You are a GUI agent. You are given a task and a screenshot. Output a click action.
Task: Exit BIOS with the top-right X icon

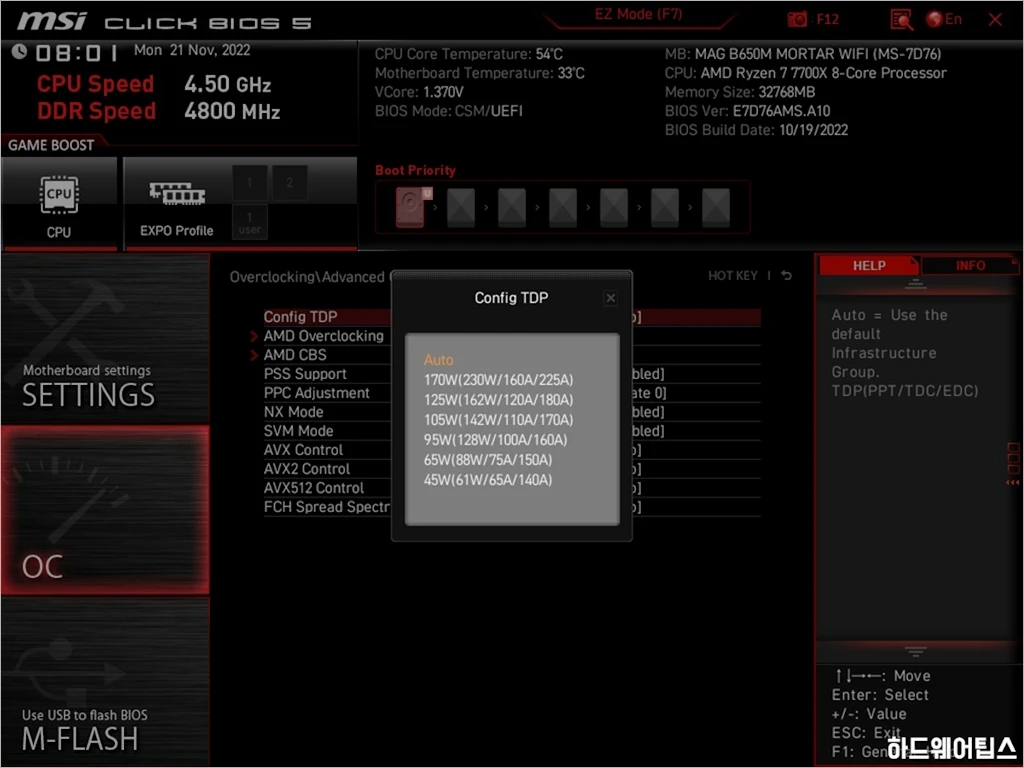(995, 20)
